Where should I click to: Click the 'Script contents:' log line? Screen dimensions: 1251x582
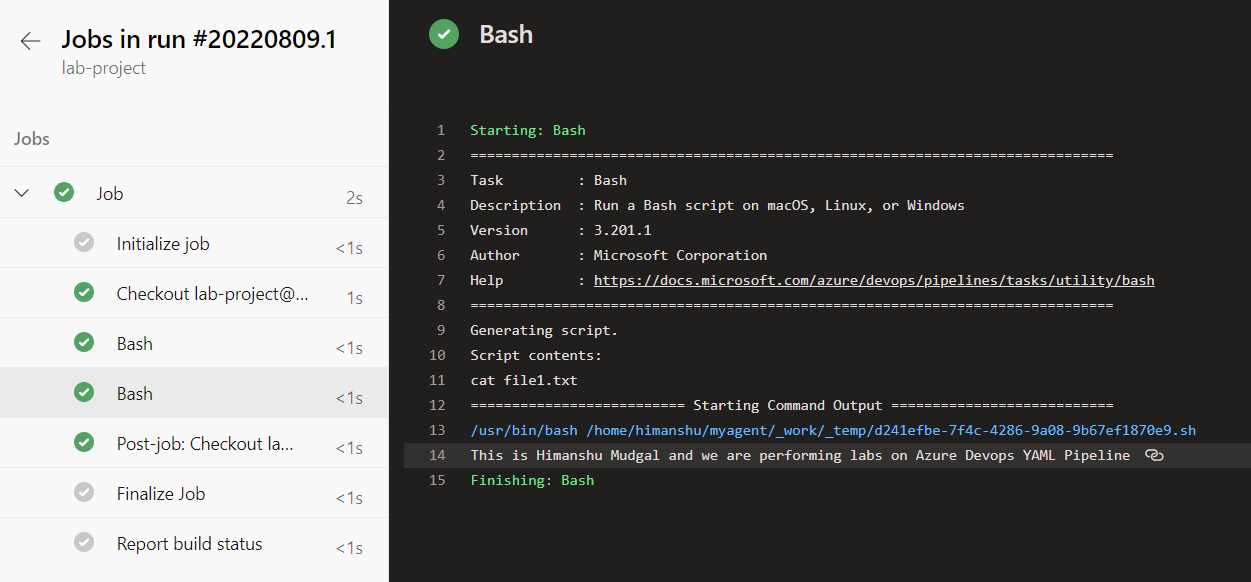536,355
